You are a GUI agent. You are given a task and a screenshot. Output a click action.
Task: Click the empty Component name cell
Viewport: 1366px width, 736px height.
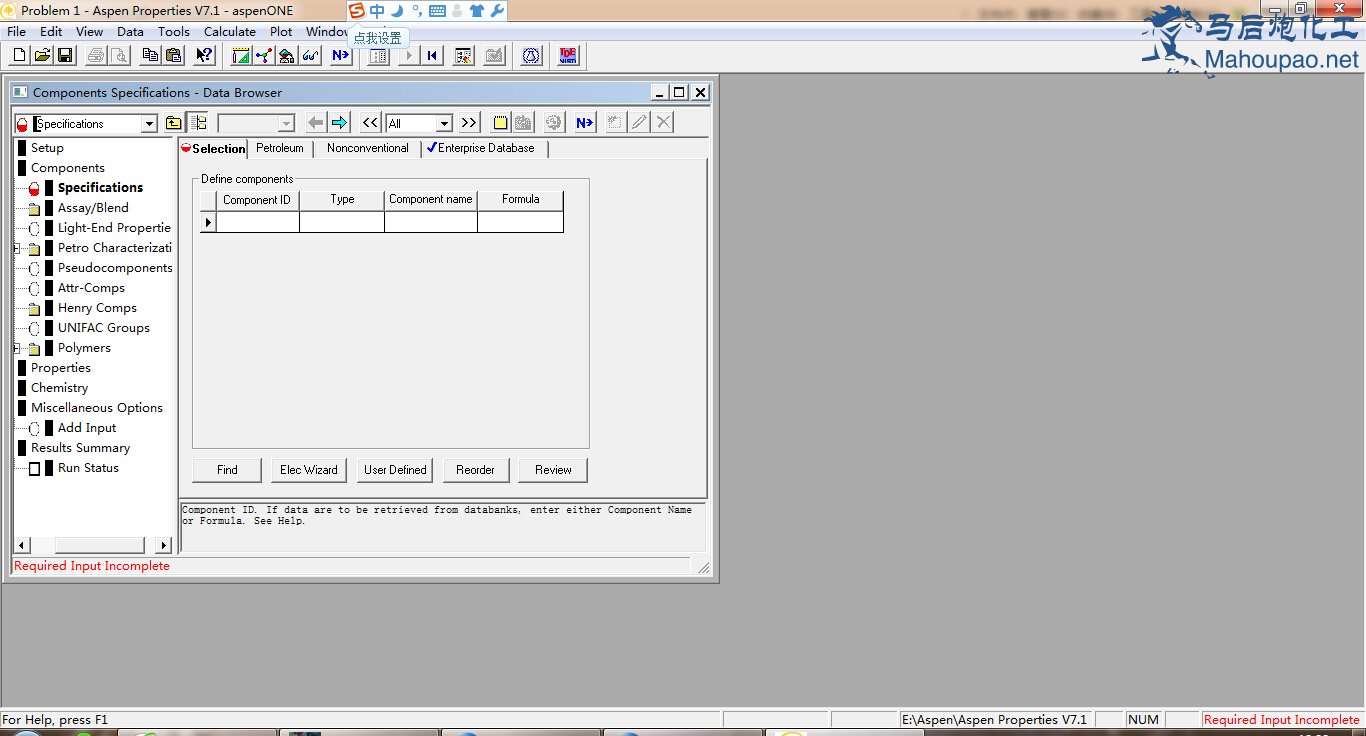[x=431, y=222]
